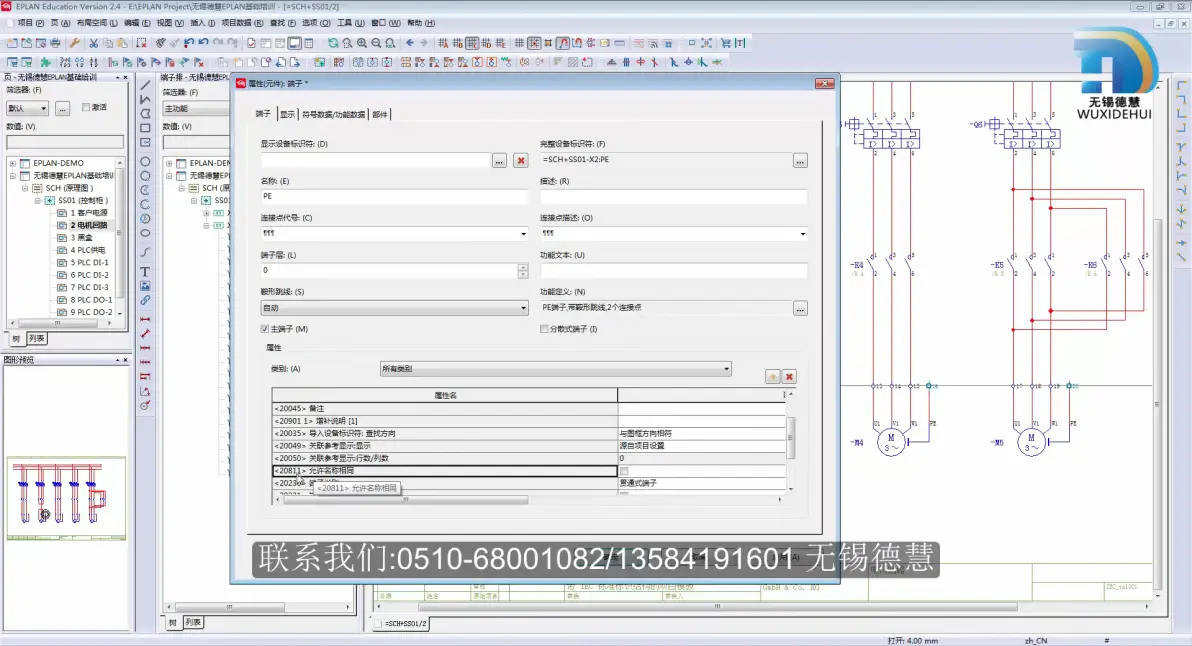This screenshot has height=646, width=1192.
Task: Click browse button for 完整设备标识符
Action: pyautogui.click(x=800, y=160)
